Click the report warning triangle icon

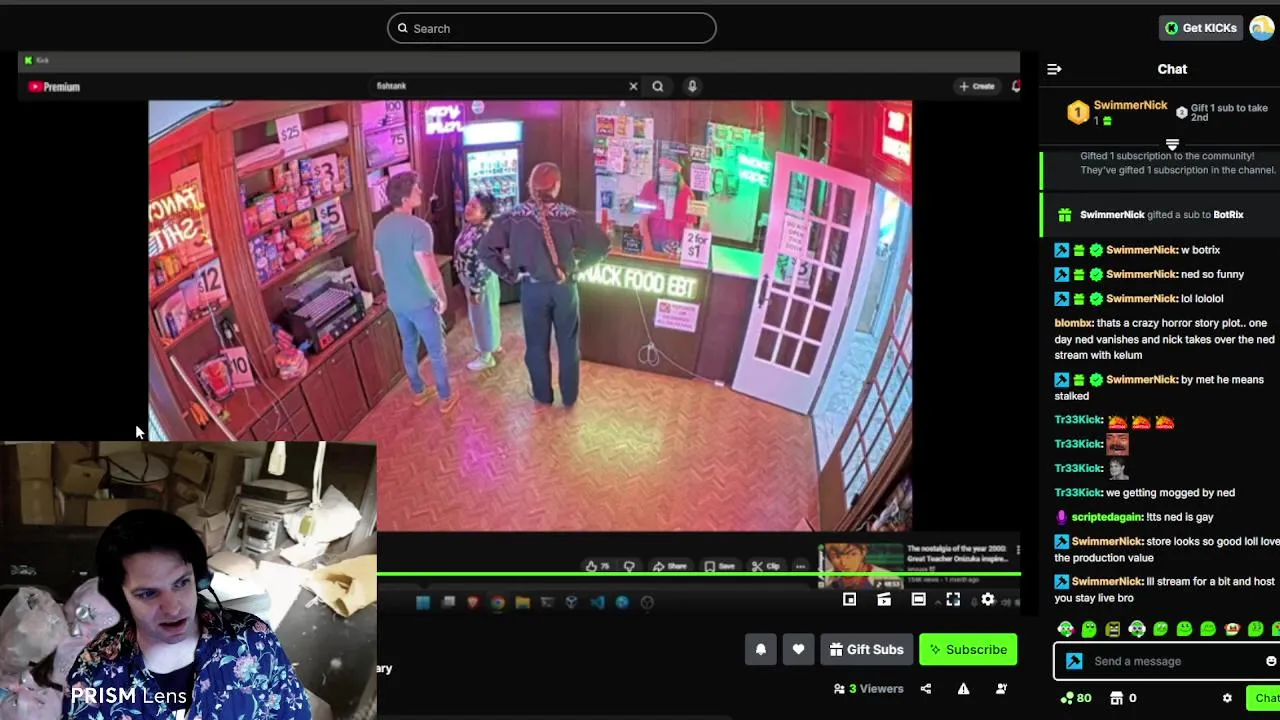[963, 688]
